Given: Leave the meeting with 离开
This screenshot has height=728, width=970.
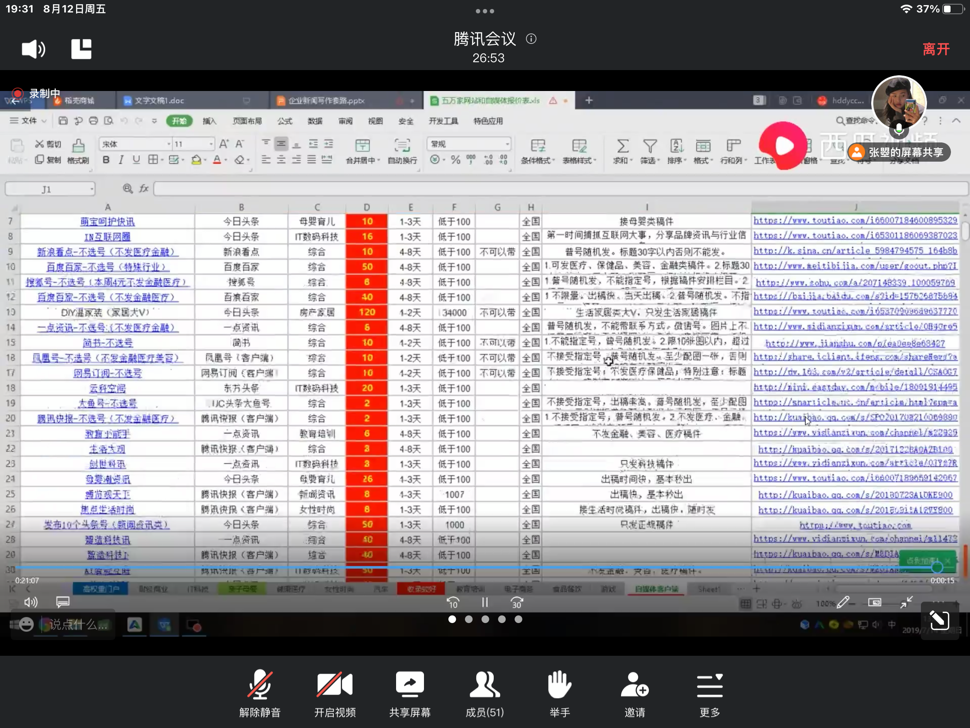Looking at the screenshot, I should coord(935,49).
